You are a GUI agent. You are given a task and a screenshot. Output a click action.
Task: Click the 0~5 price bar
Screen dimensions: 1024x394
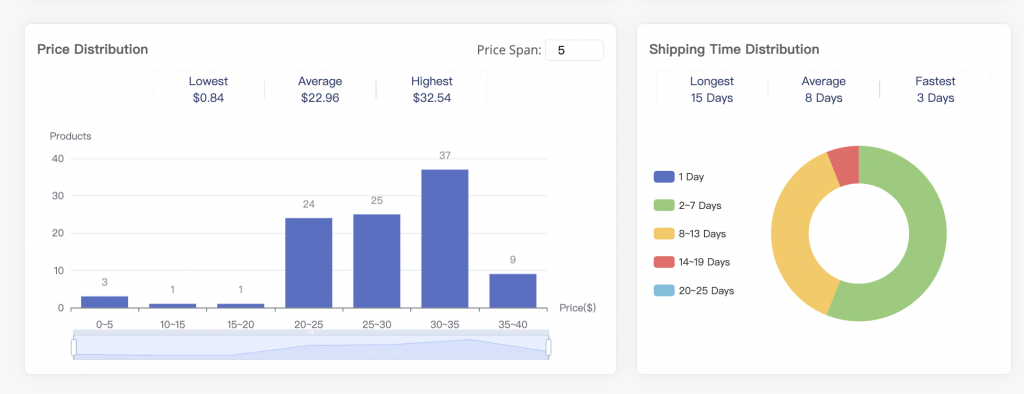tap(104, 302)
